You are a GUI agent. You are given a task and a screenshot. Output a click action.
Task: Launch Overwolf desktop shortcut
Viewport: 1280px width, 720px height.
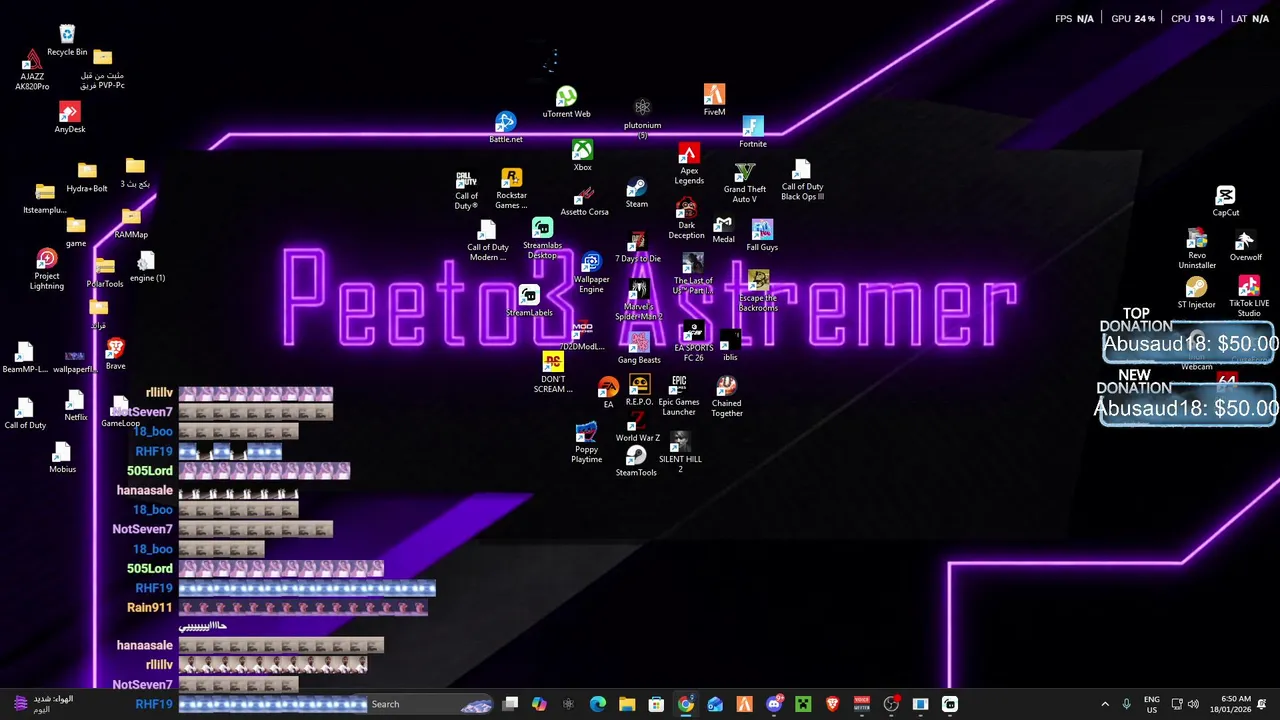pyautogui.click(x=1245, y=246)
